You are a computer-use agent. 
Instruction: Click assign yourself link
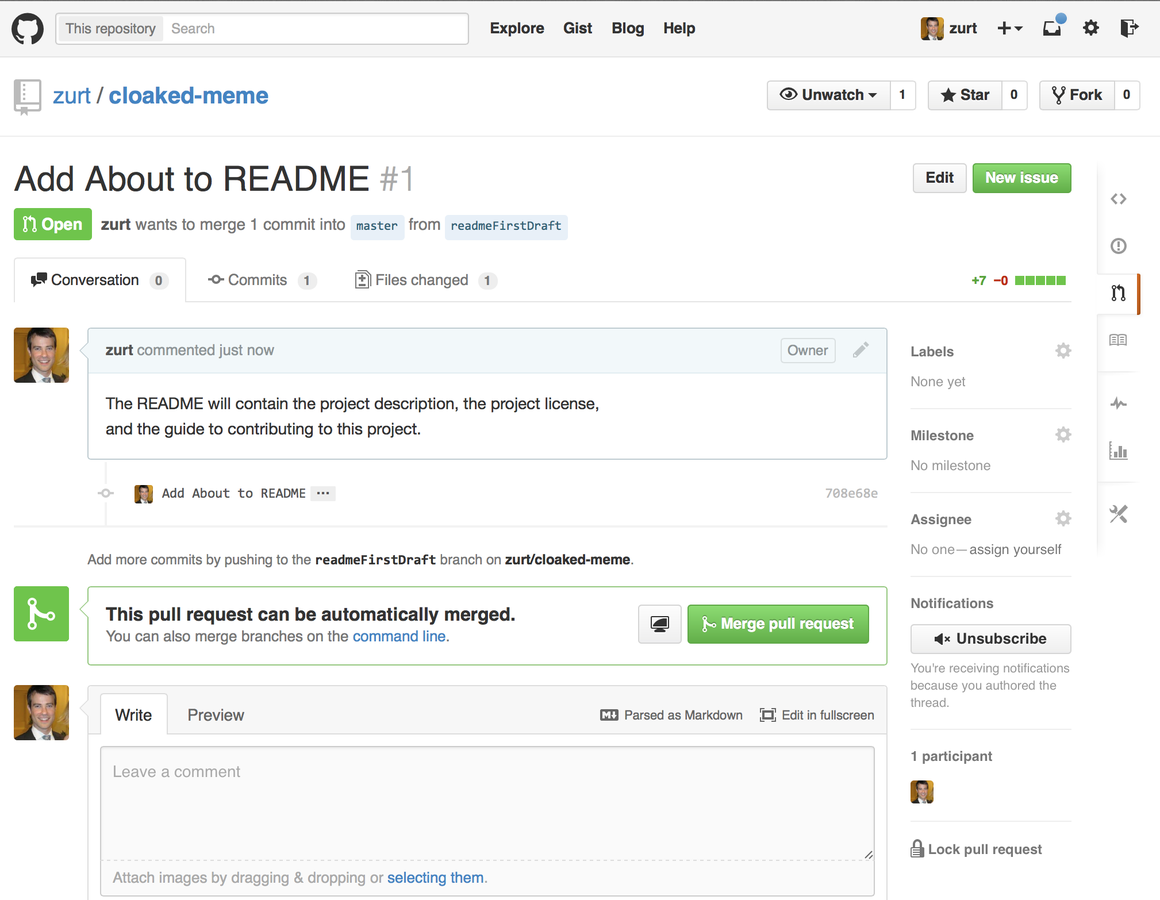pyautogui.click(x=1015, y=549)
